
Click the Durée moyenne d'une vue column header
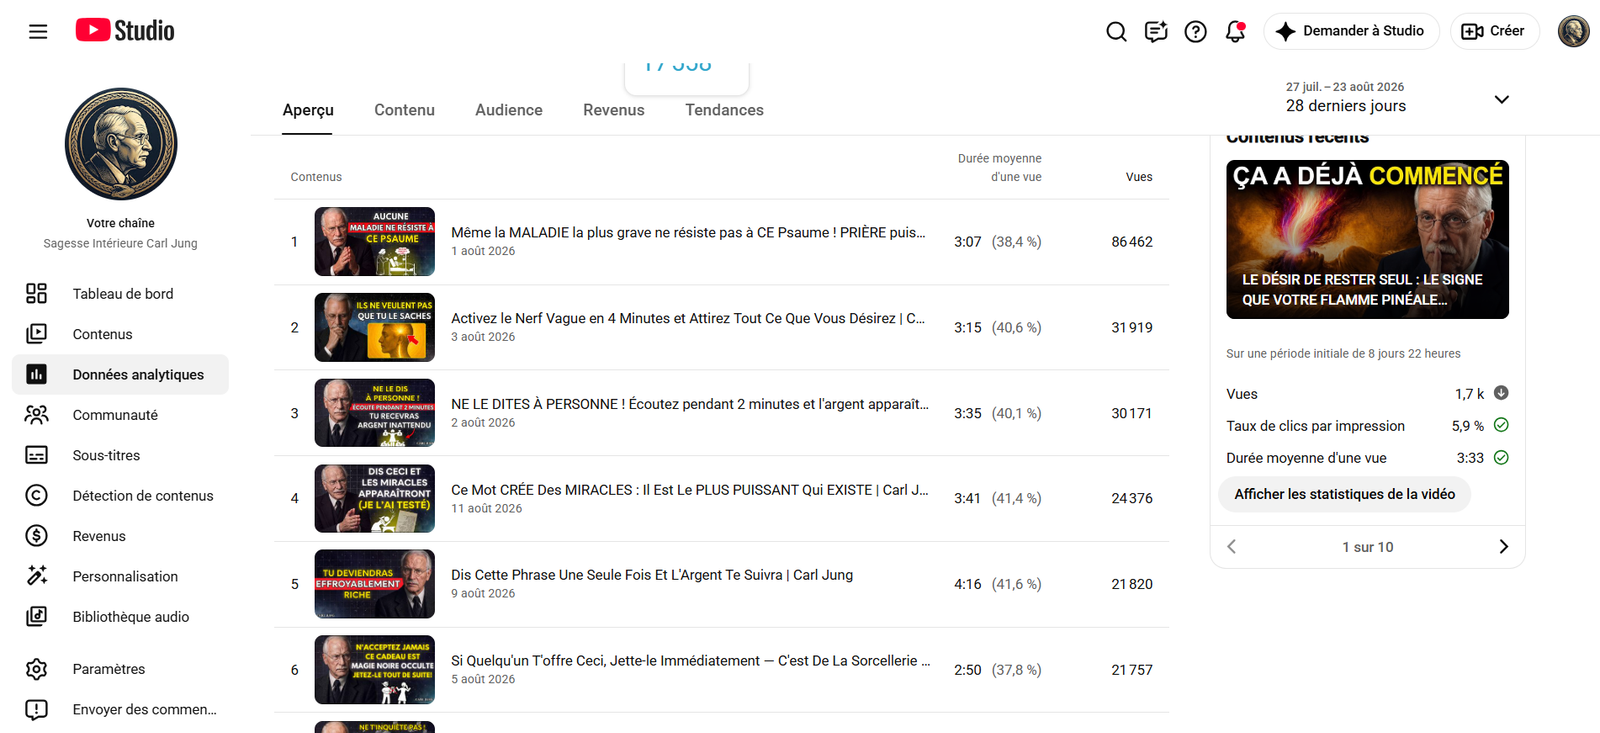coord(1000,168)
